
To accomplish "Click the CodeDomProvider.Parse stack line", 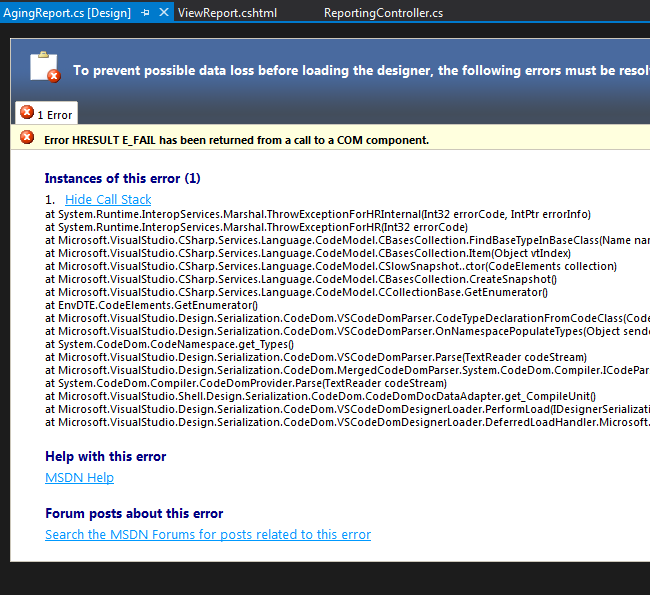I will tap(246, 384).
